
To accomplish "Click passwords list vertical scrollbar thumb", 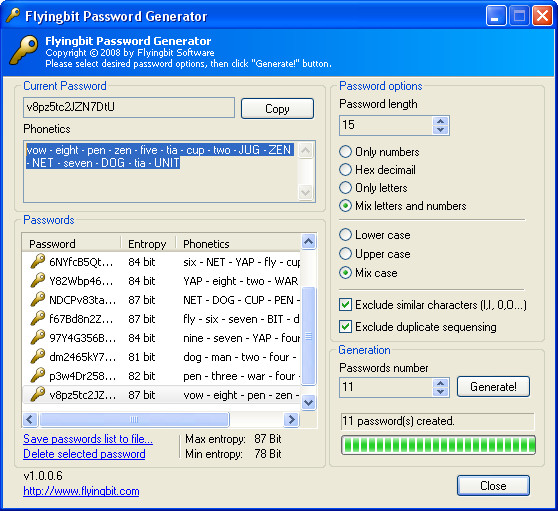I will click(x=309, y=336).
